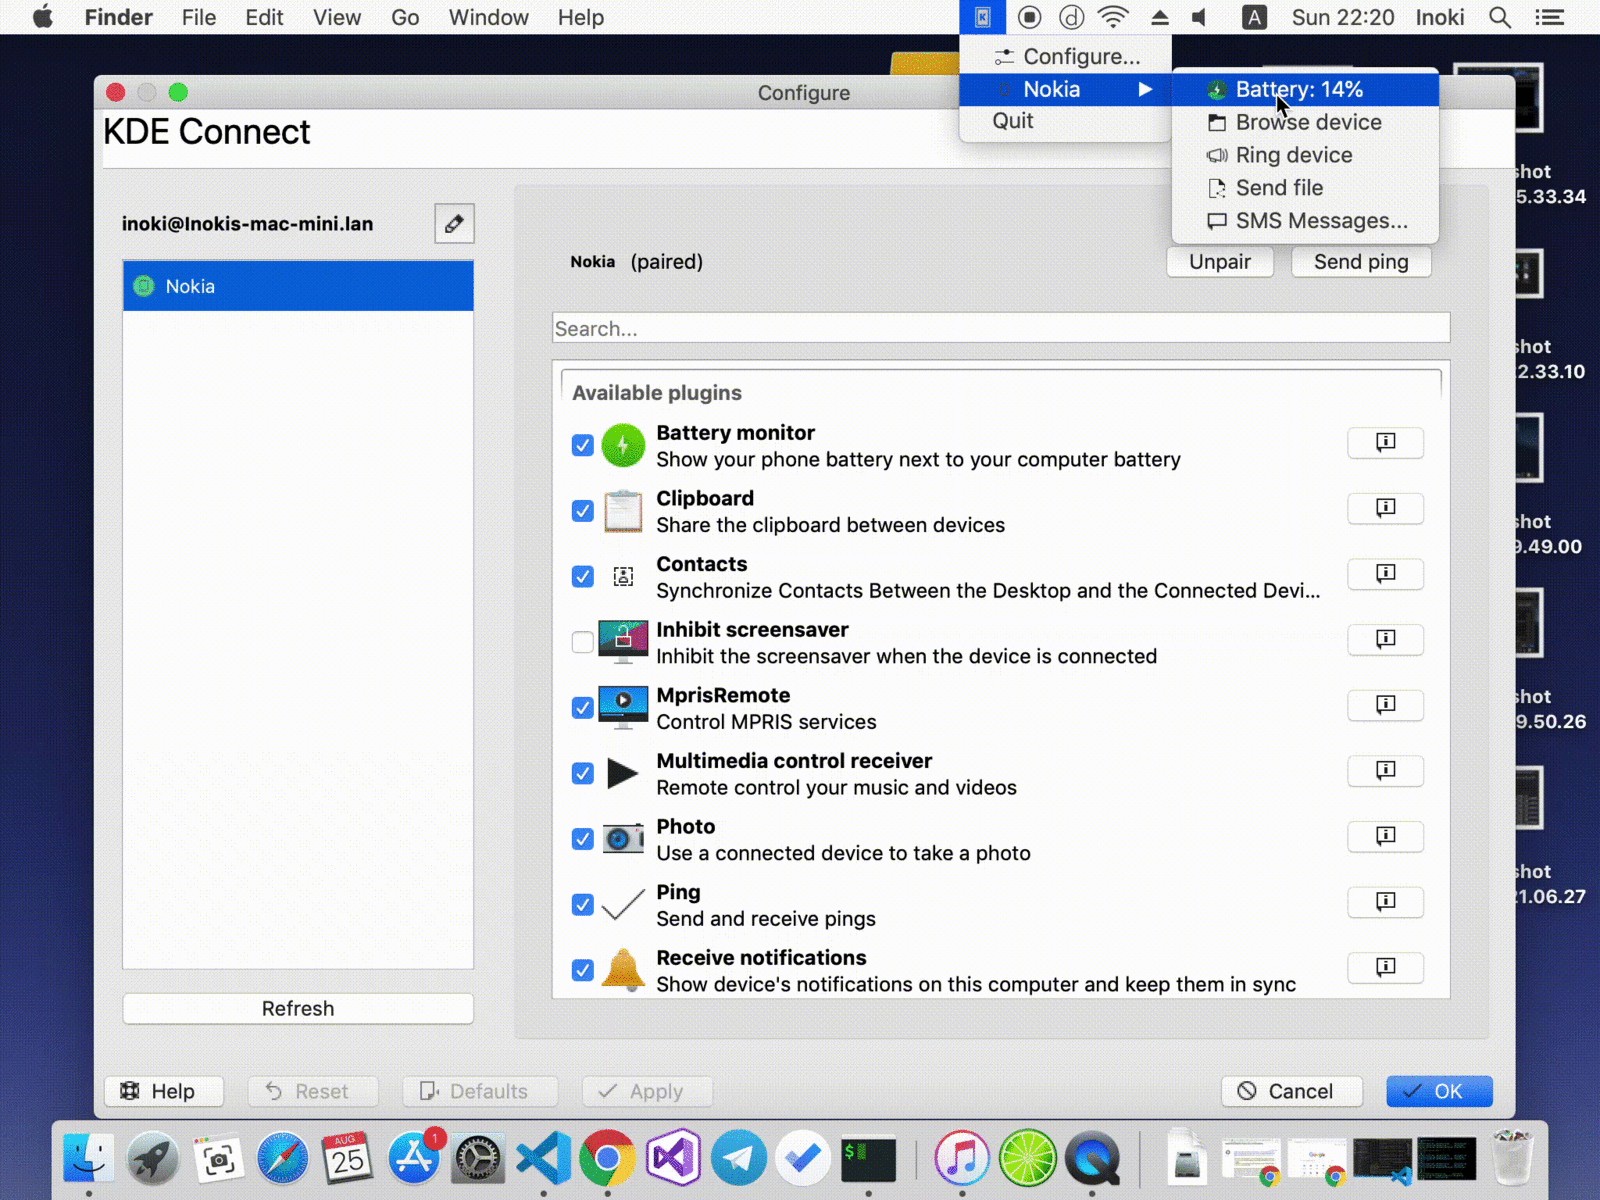Open Photo plugin info button

click(1385, 836)
